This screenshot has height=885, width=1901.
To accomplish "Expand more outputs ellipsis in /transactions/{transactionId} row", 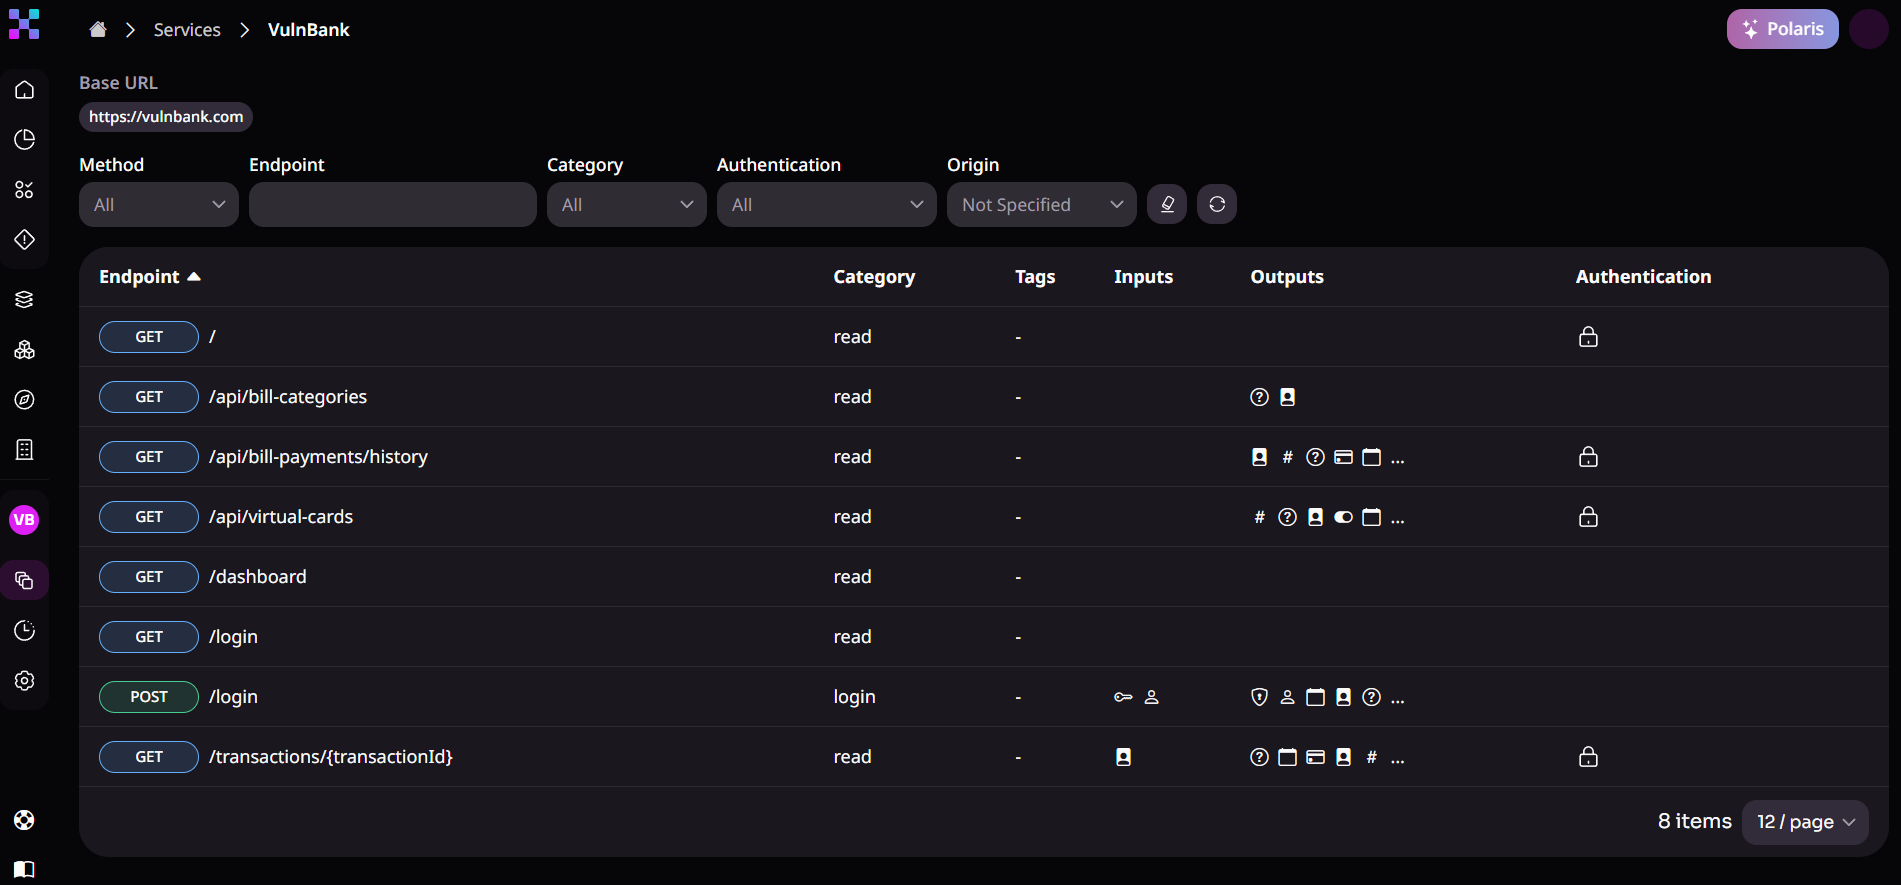I will 1398,759.
